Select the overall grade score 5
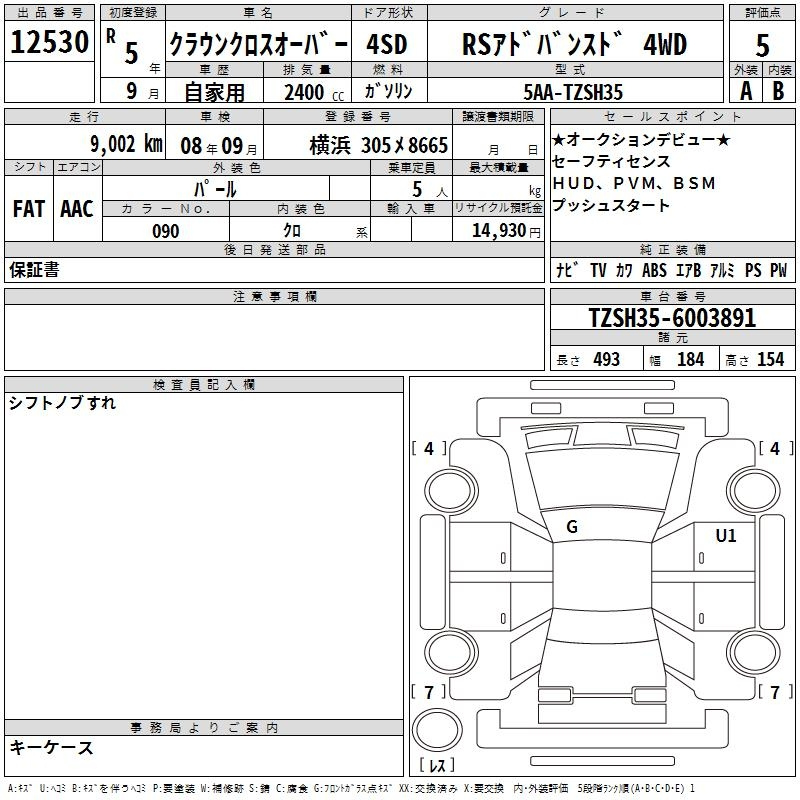 [x=762, y=46]
